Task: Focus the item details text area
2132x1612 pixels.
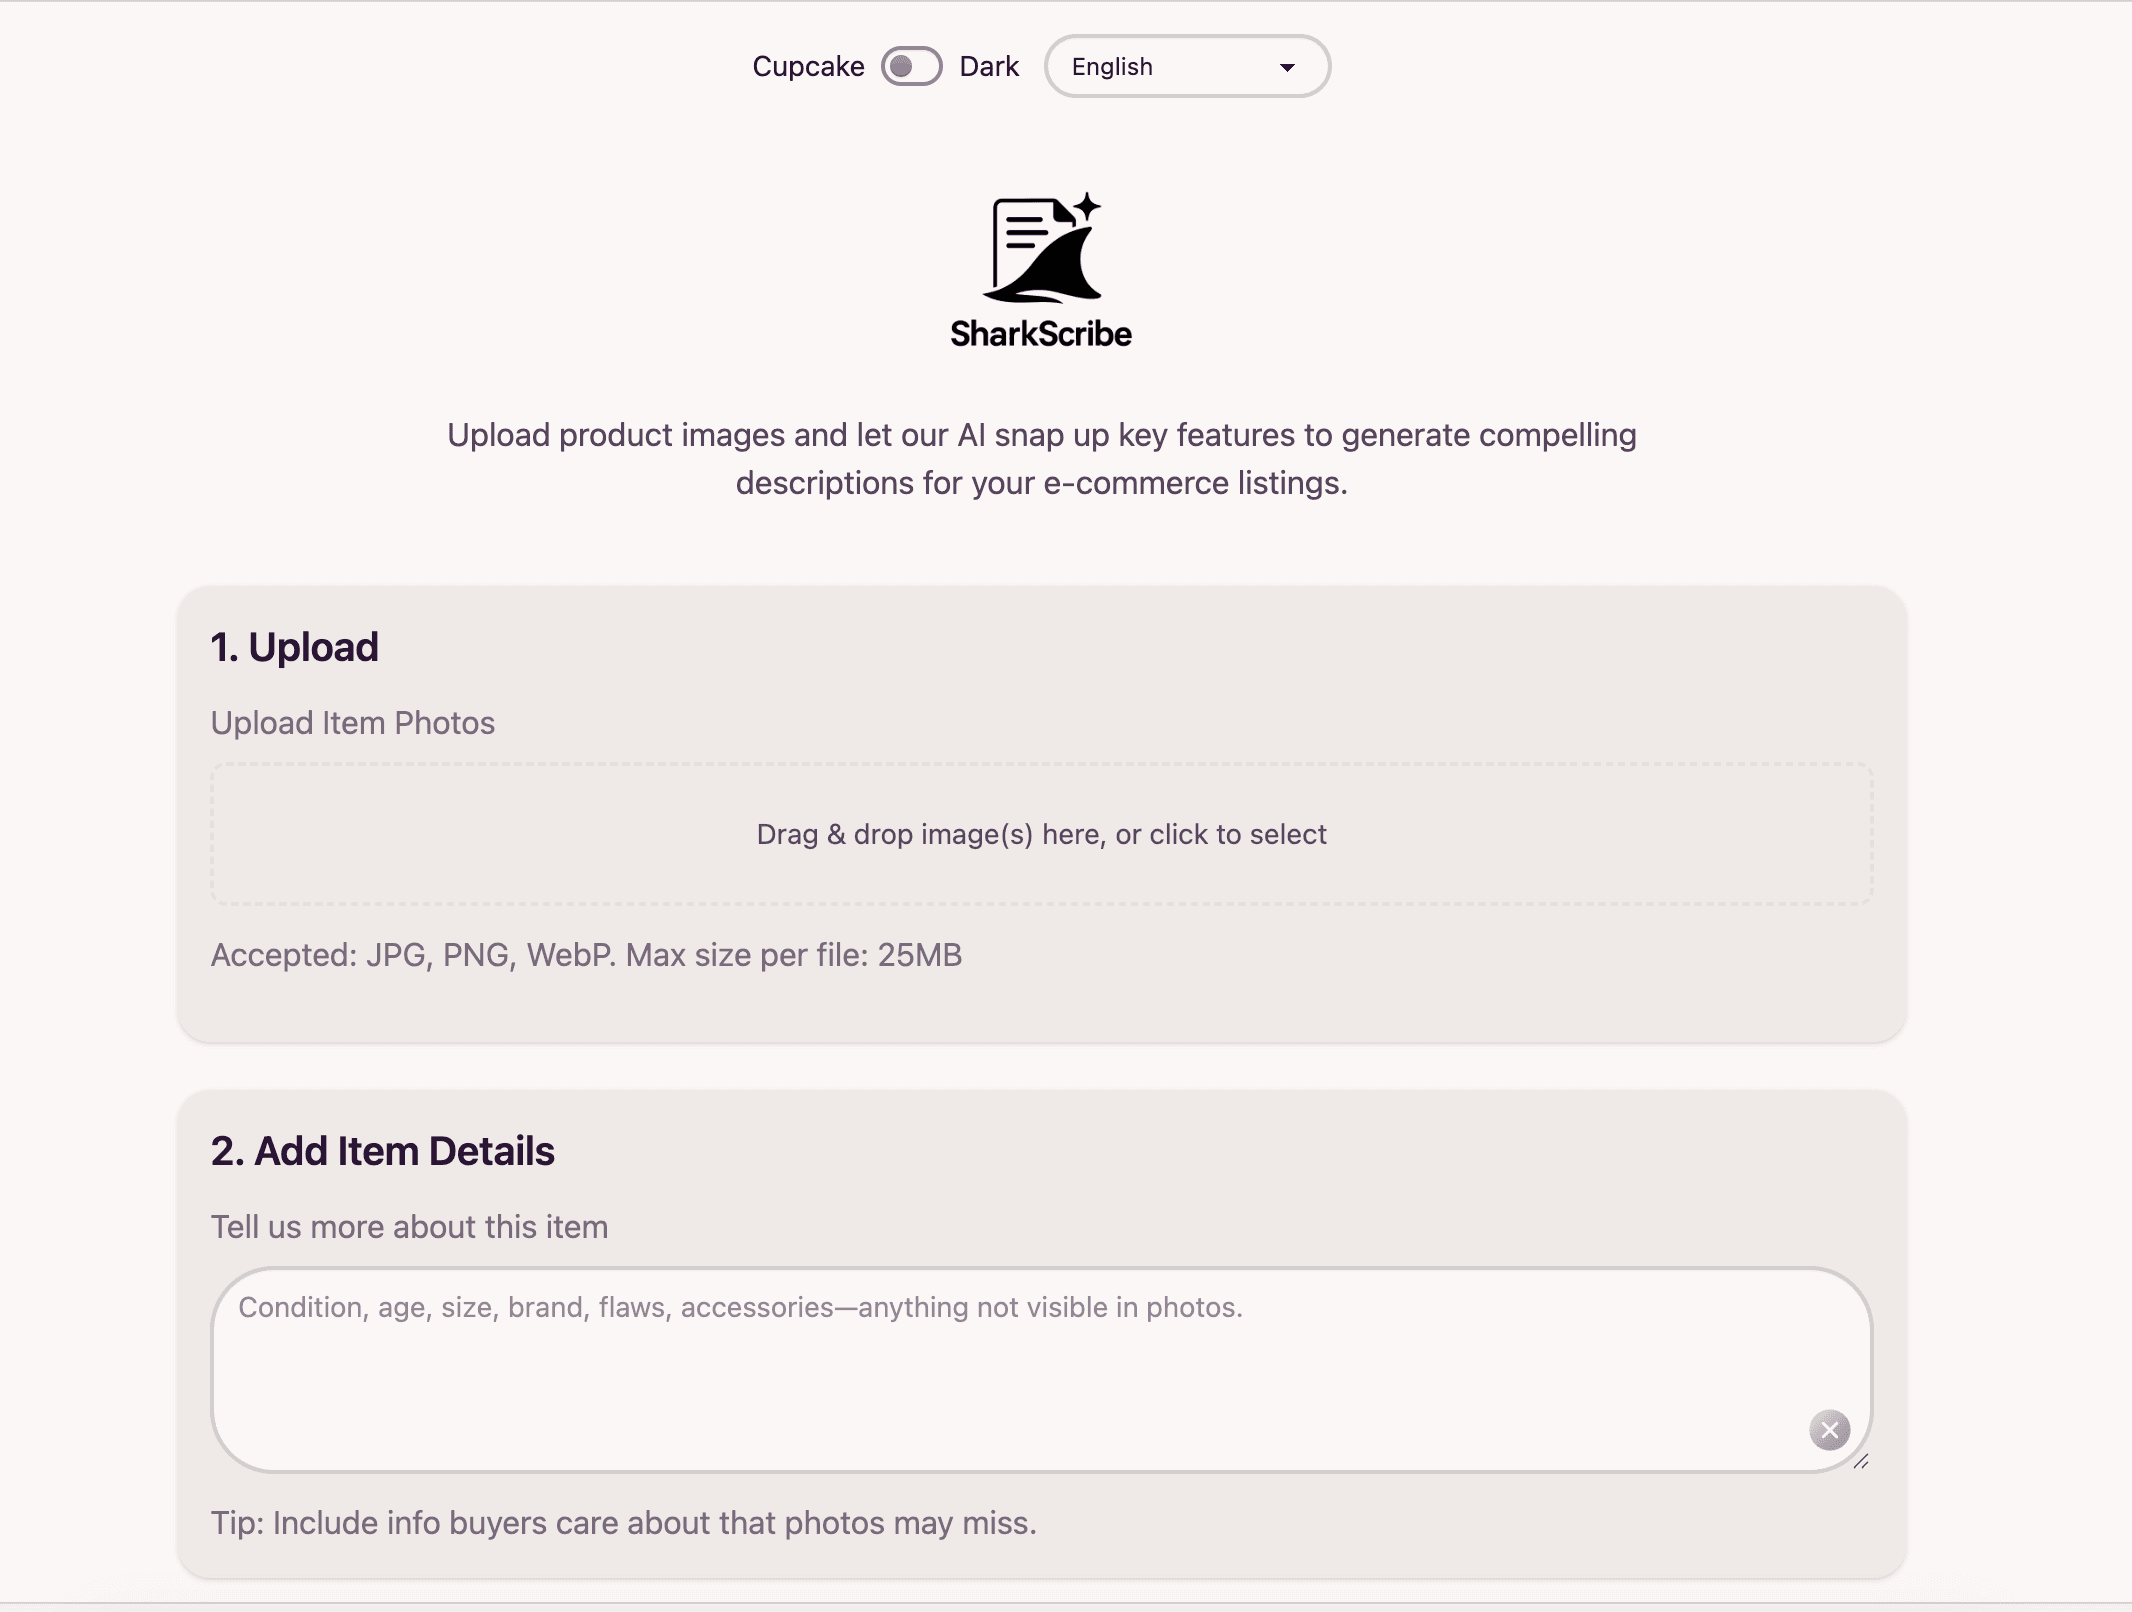Action: tap(1000, 1380)
